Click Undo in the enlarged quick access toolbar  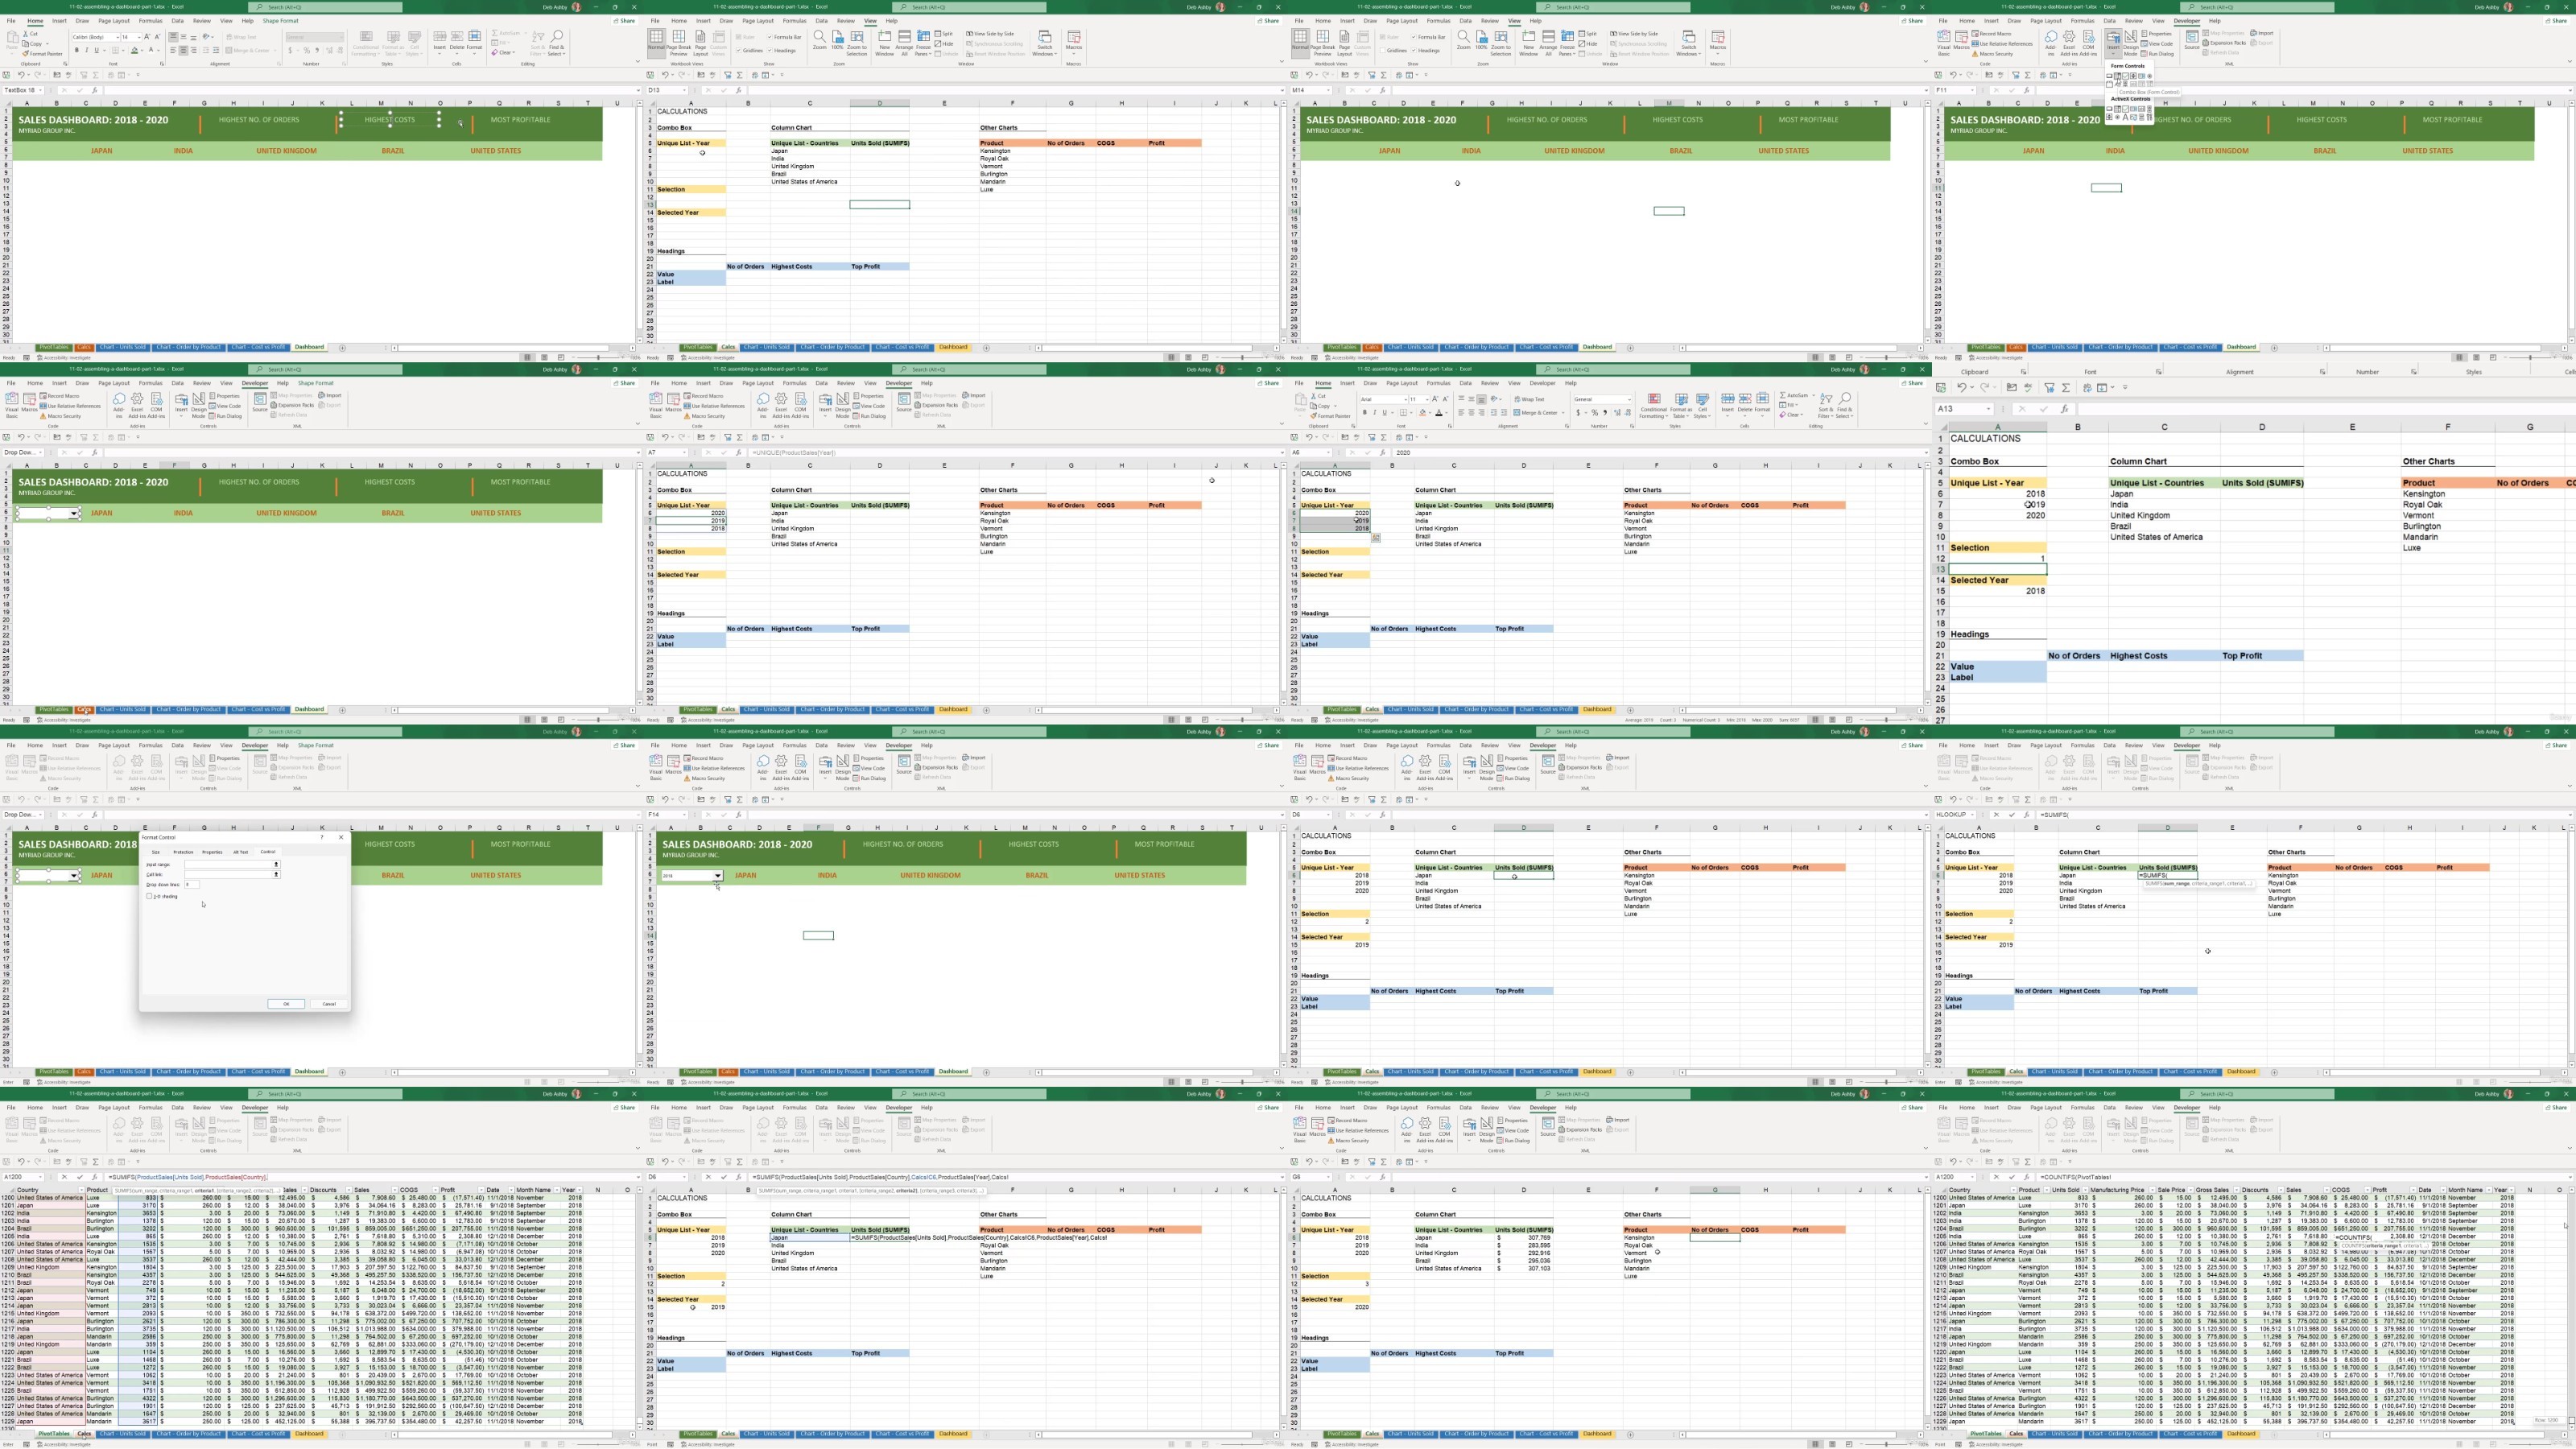pos(1962,388)
